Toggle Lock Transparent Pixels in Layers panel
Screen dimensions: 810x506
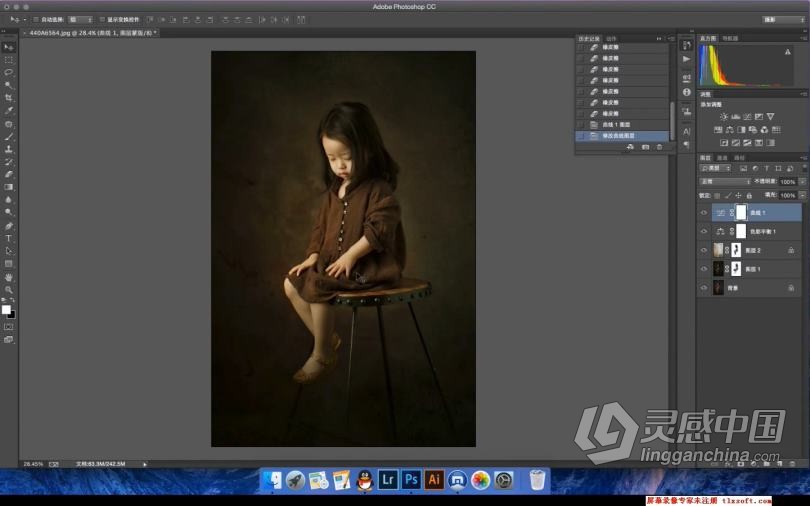pos(717,196)
